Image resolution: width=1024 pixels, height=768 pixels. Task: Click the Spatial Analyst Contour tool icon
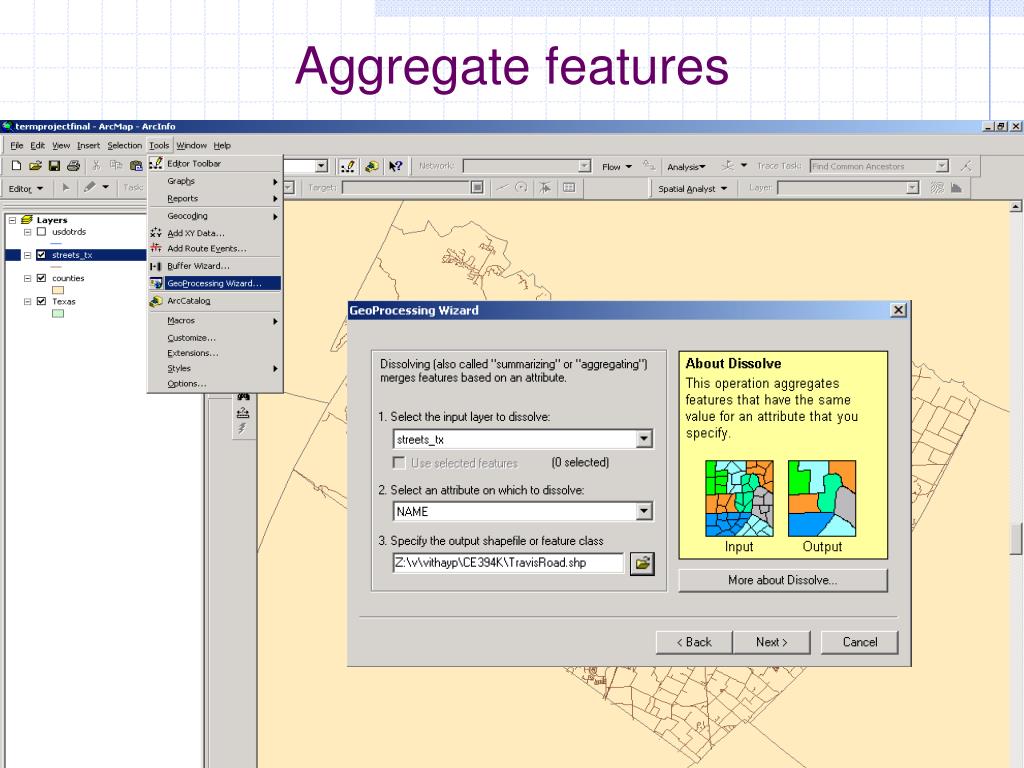click(937, 188)
